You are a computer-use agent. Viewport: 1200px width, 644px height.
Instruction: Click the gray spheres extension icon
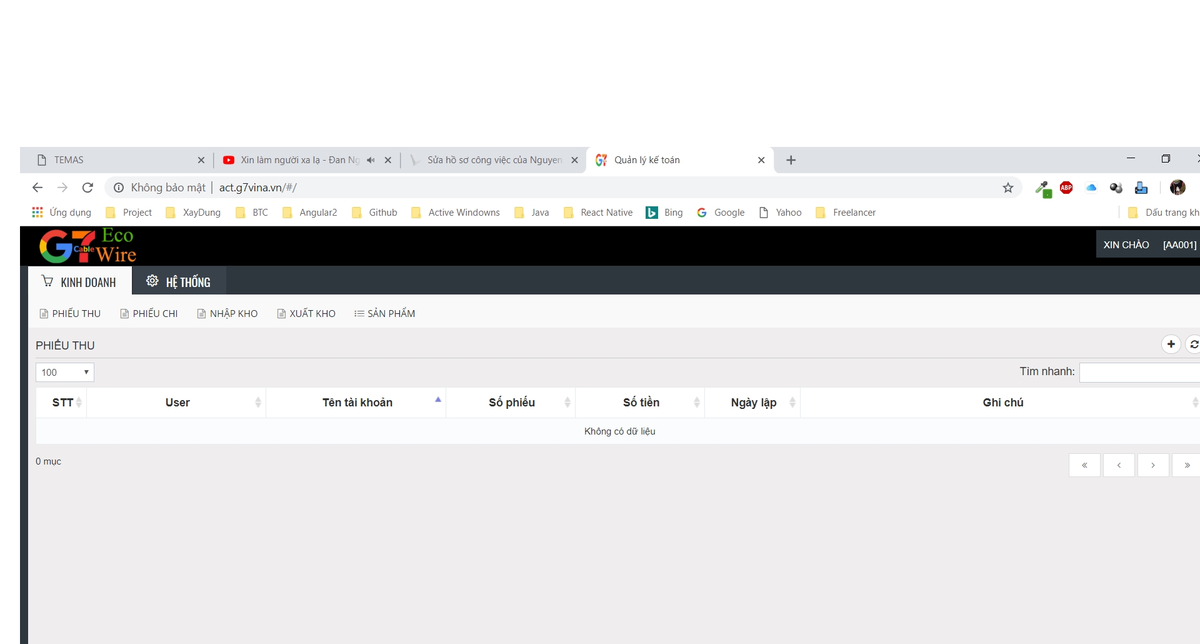[x=1116, y=187]
